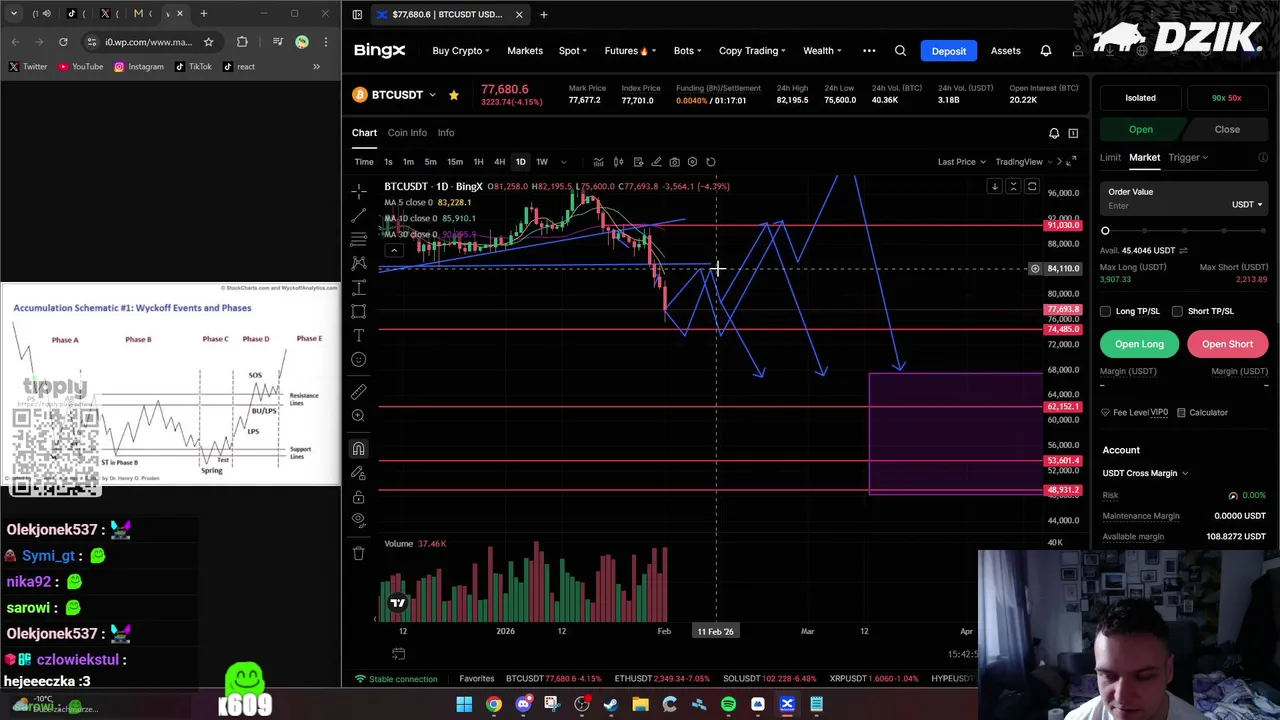Open the more menu ellipsis in BingX header
The image size is (1280, 720).
point(869,51)
